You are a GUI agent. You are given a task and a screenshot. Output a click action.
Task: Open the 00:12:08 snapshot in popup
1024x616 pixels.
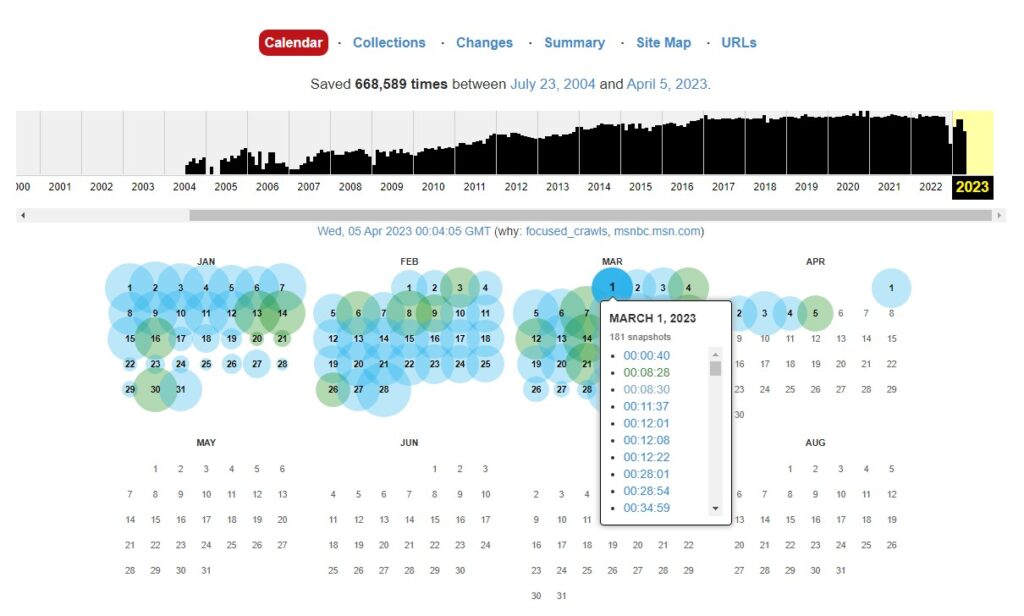[646, 440]
